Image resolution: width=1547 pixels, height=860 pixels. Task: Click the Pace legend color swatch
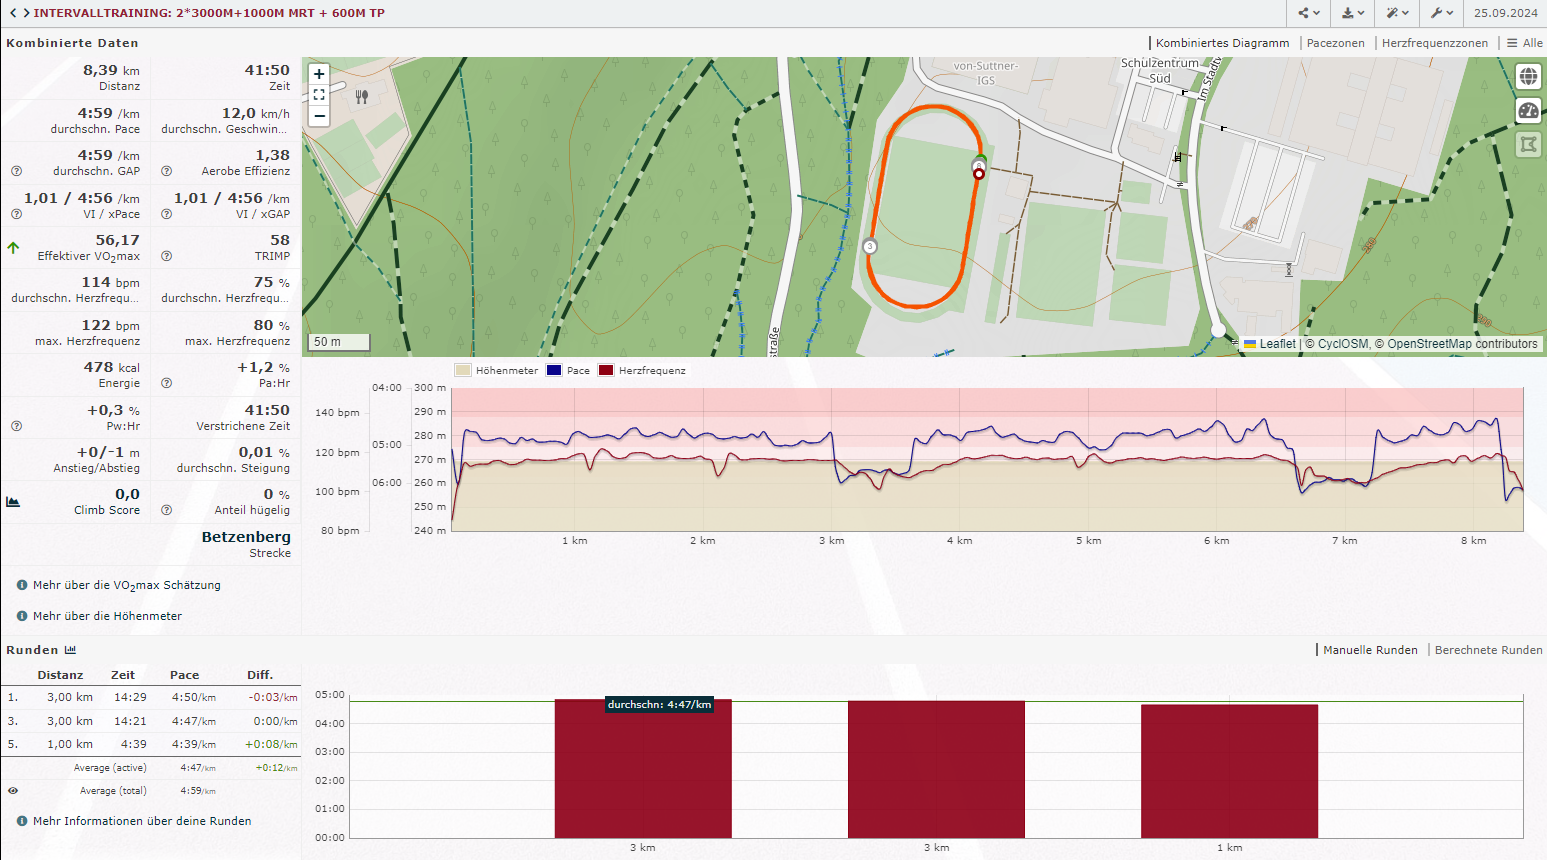[x=554, y=371]
